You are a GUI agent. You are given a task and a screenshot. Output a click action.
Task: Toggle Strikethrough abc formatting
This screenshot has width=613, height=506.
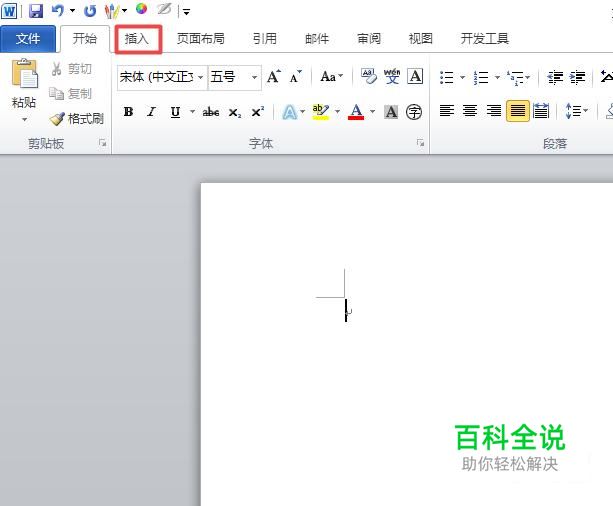pos(211,112)
